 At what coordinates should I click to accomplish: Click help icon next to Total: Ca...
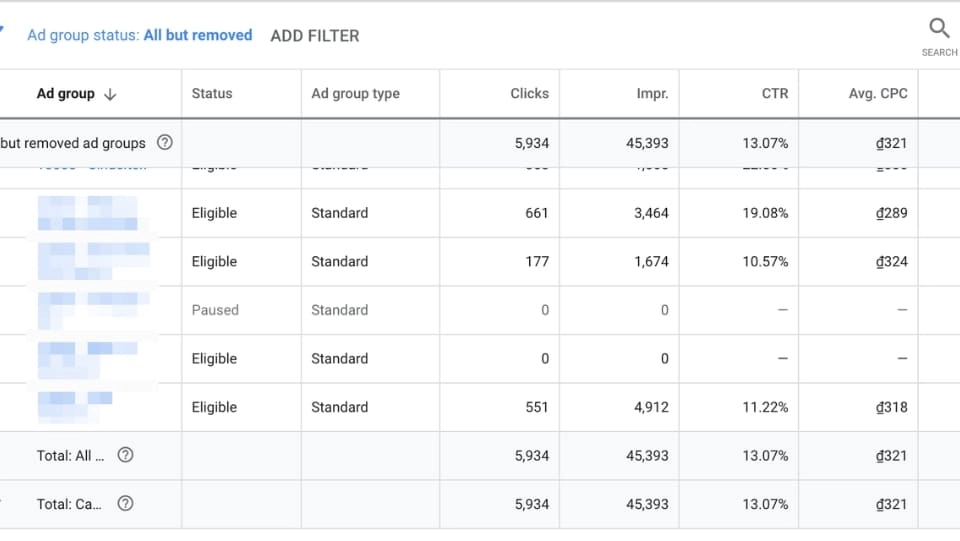125,504
